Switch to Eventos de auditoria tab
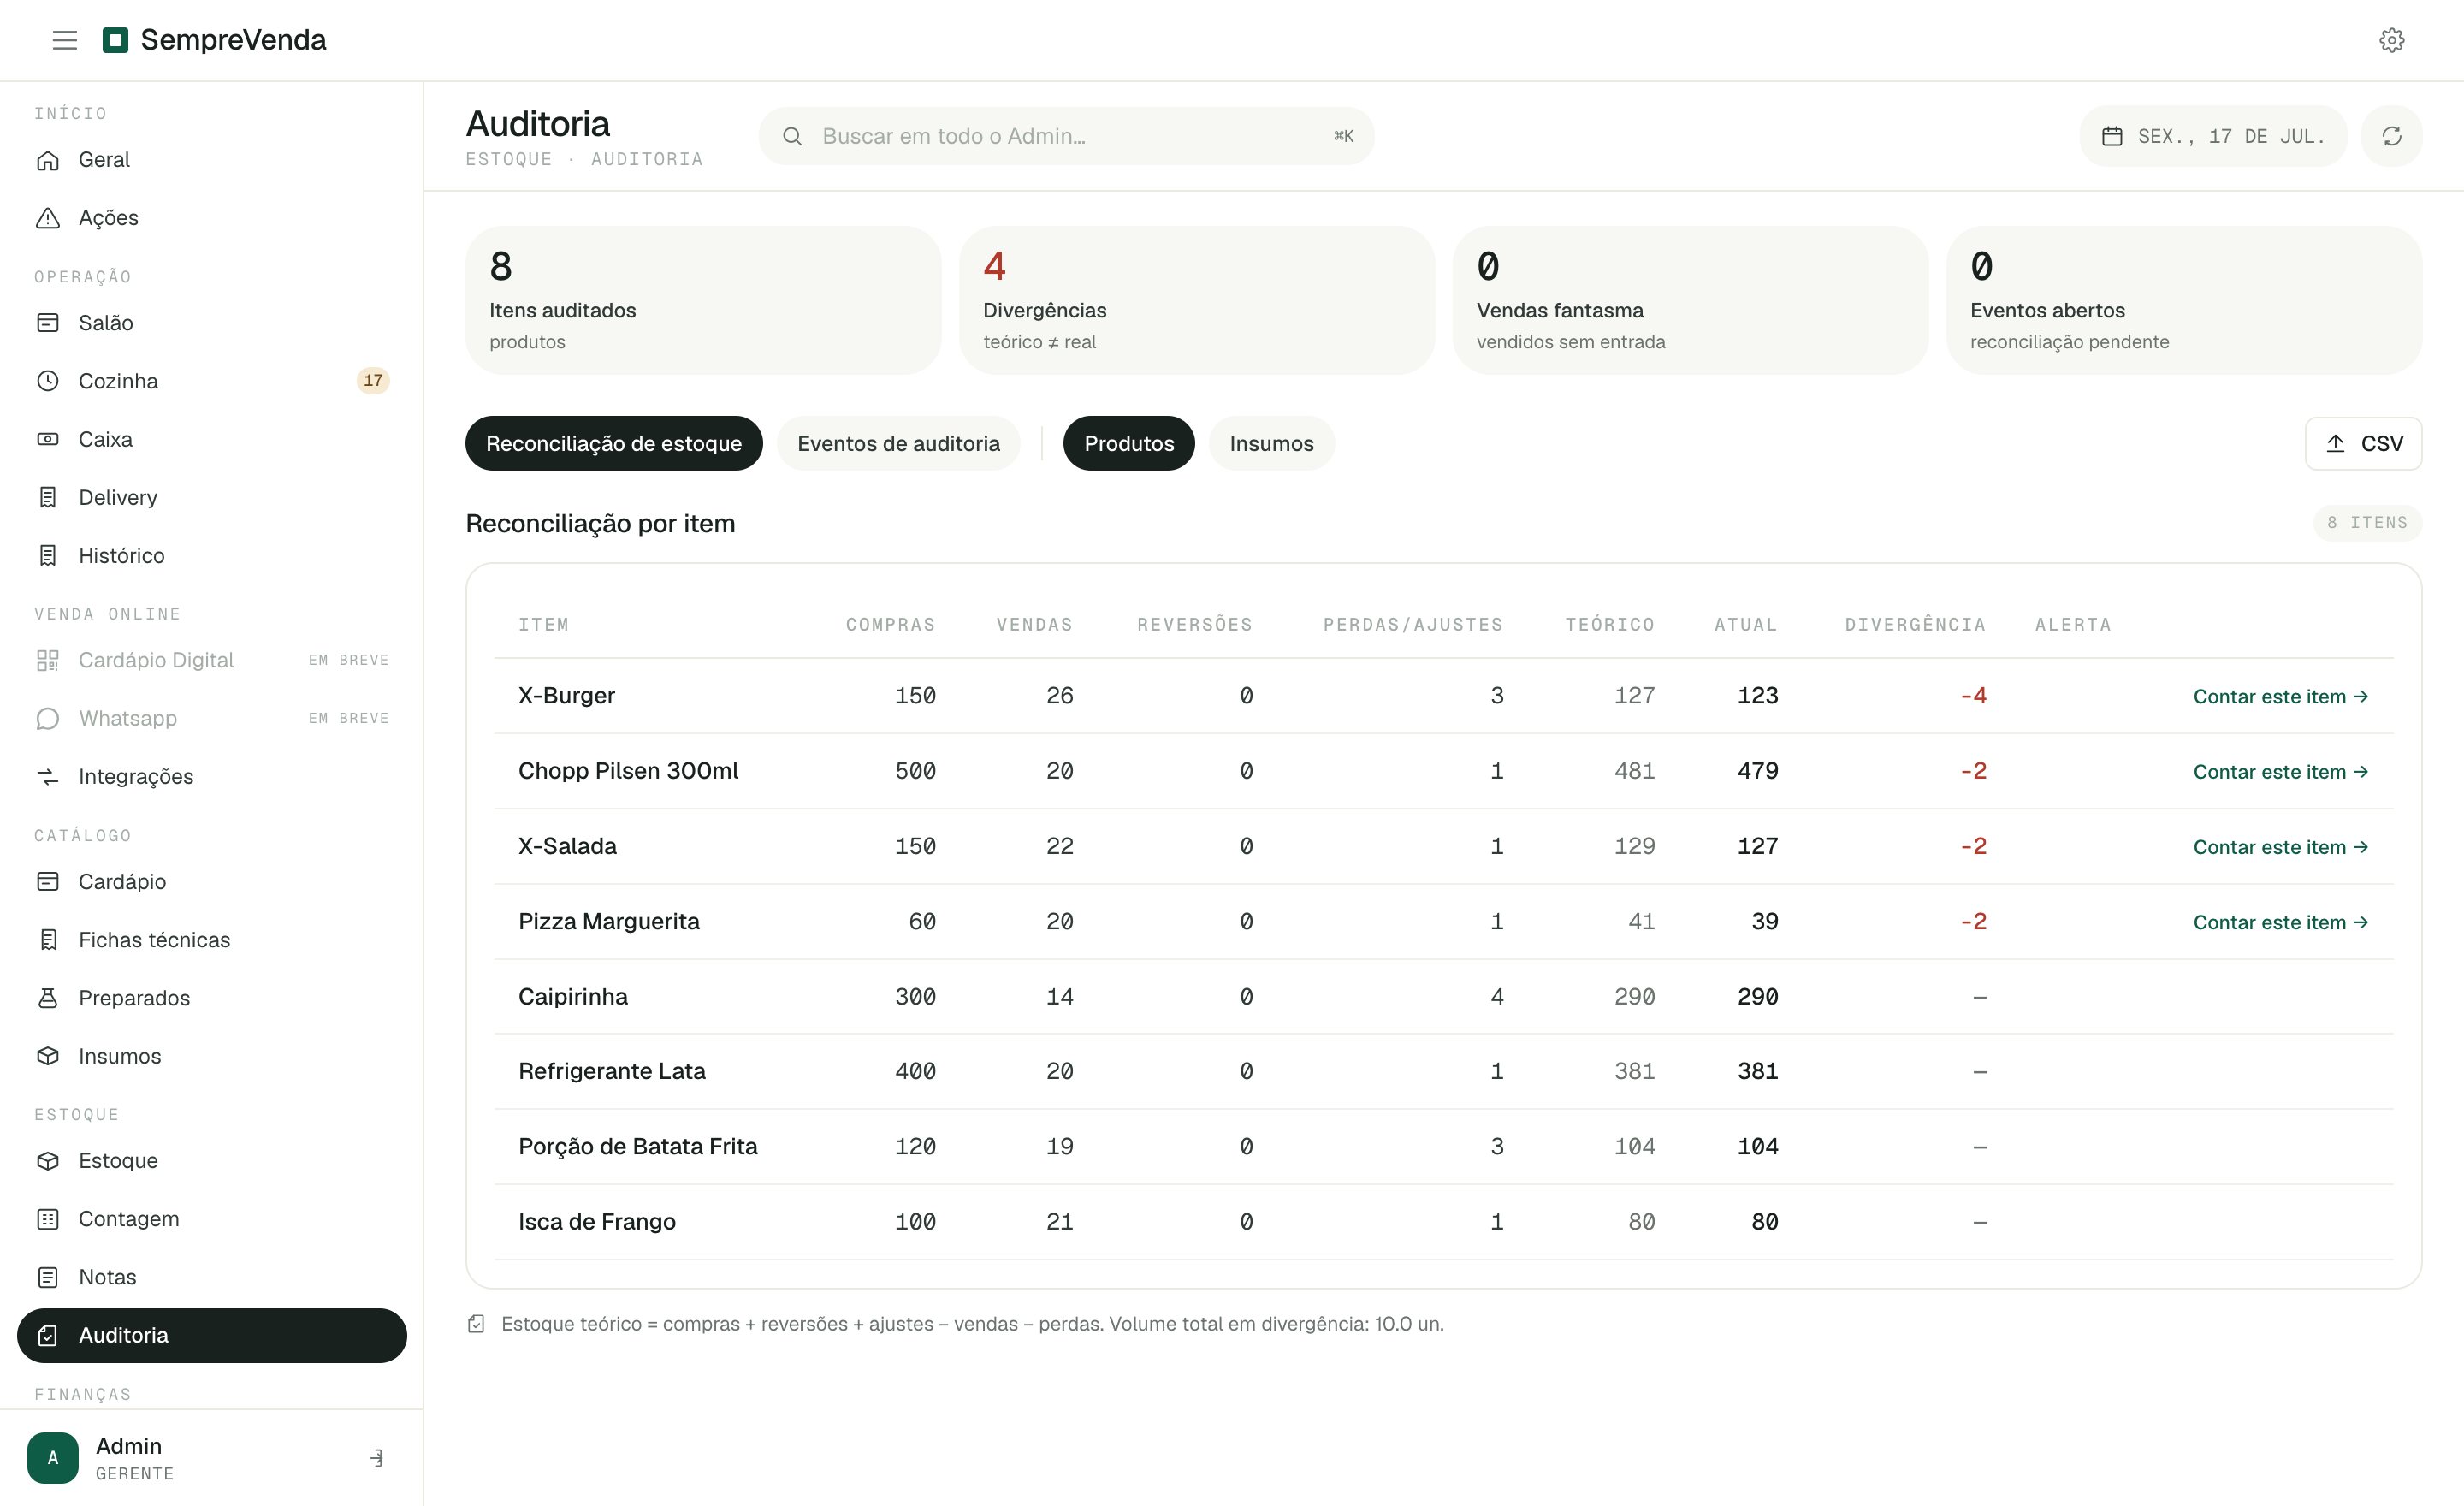This screenshot has height=1506, width=2464. [898, 443]
